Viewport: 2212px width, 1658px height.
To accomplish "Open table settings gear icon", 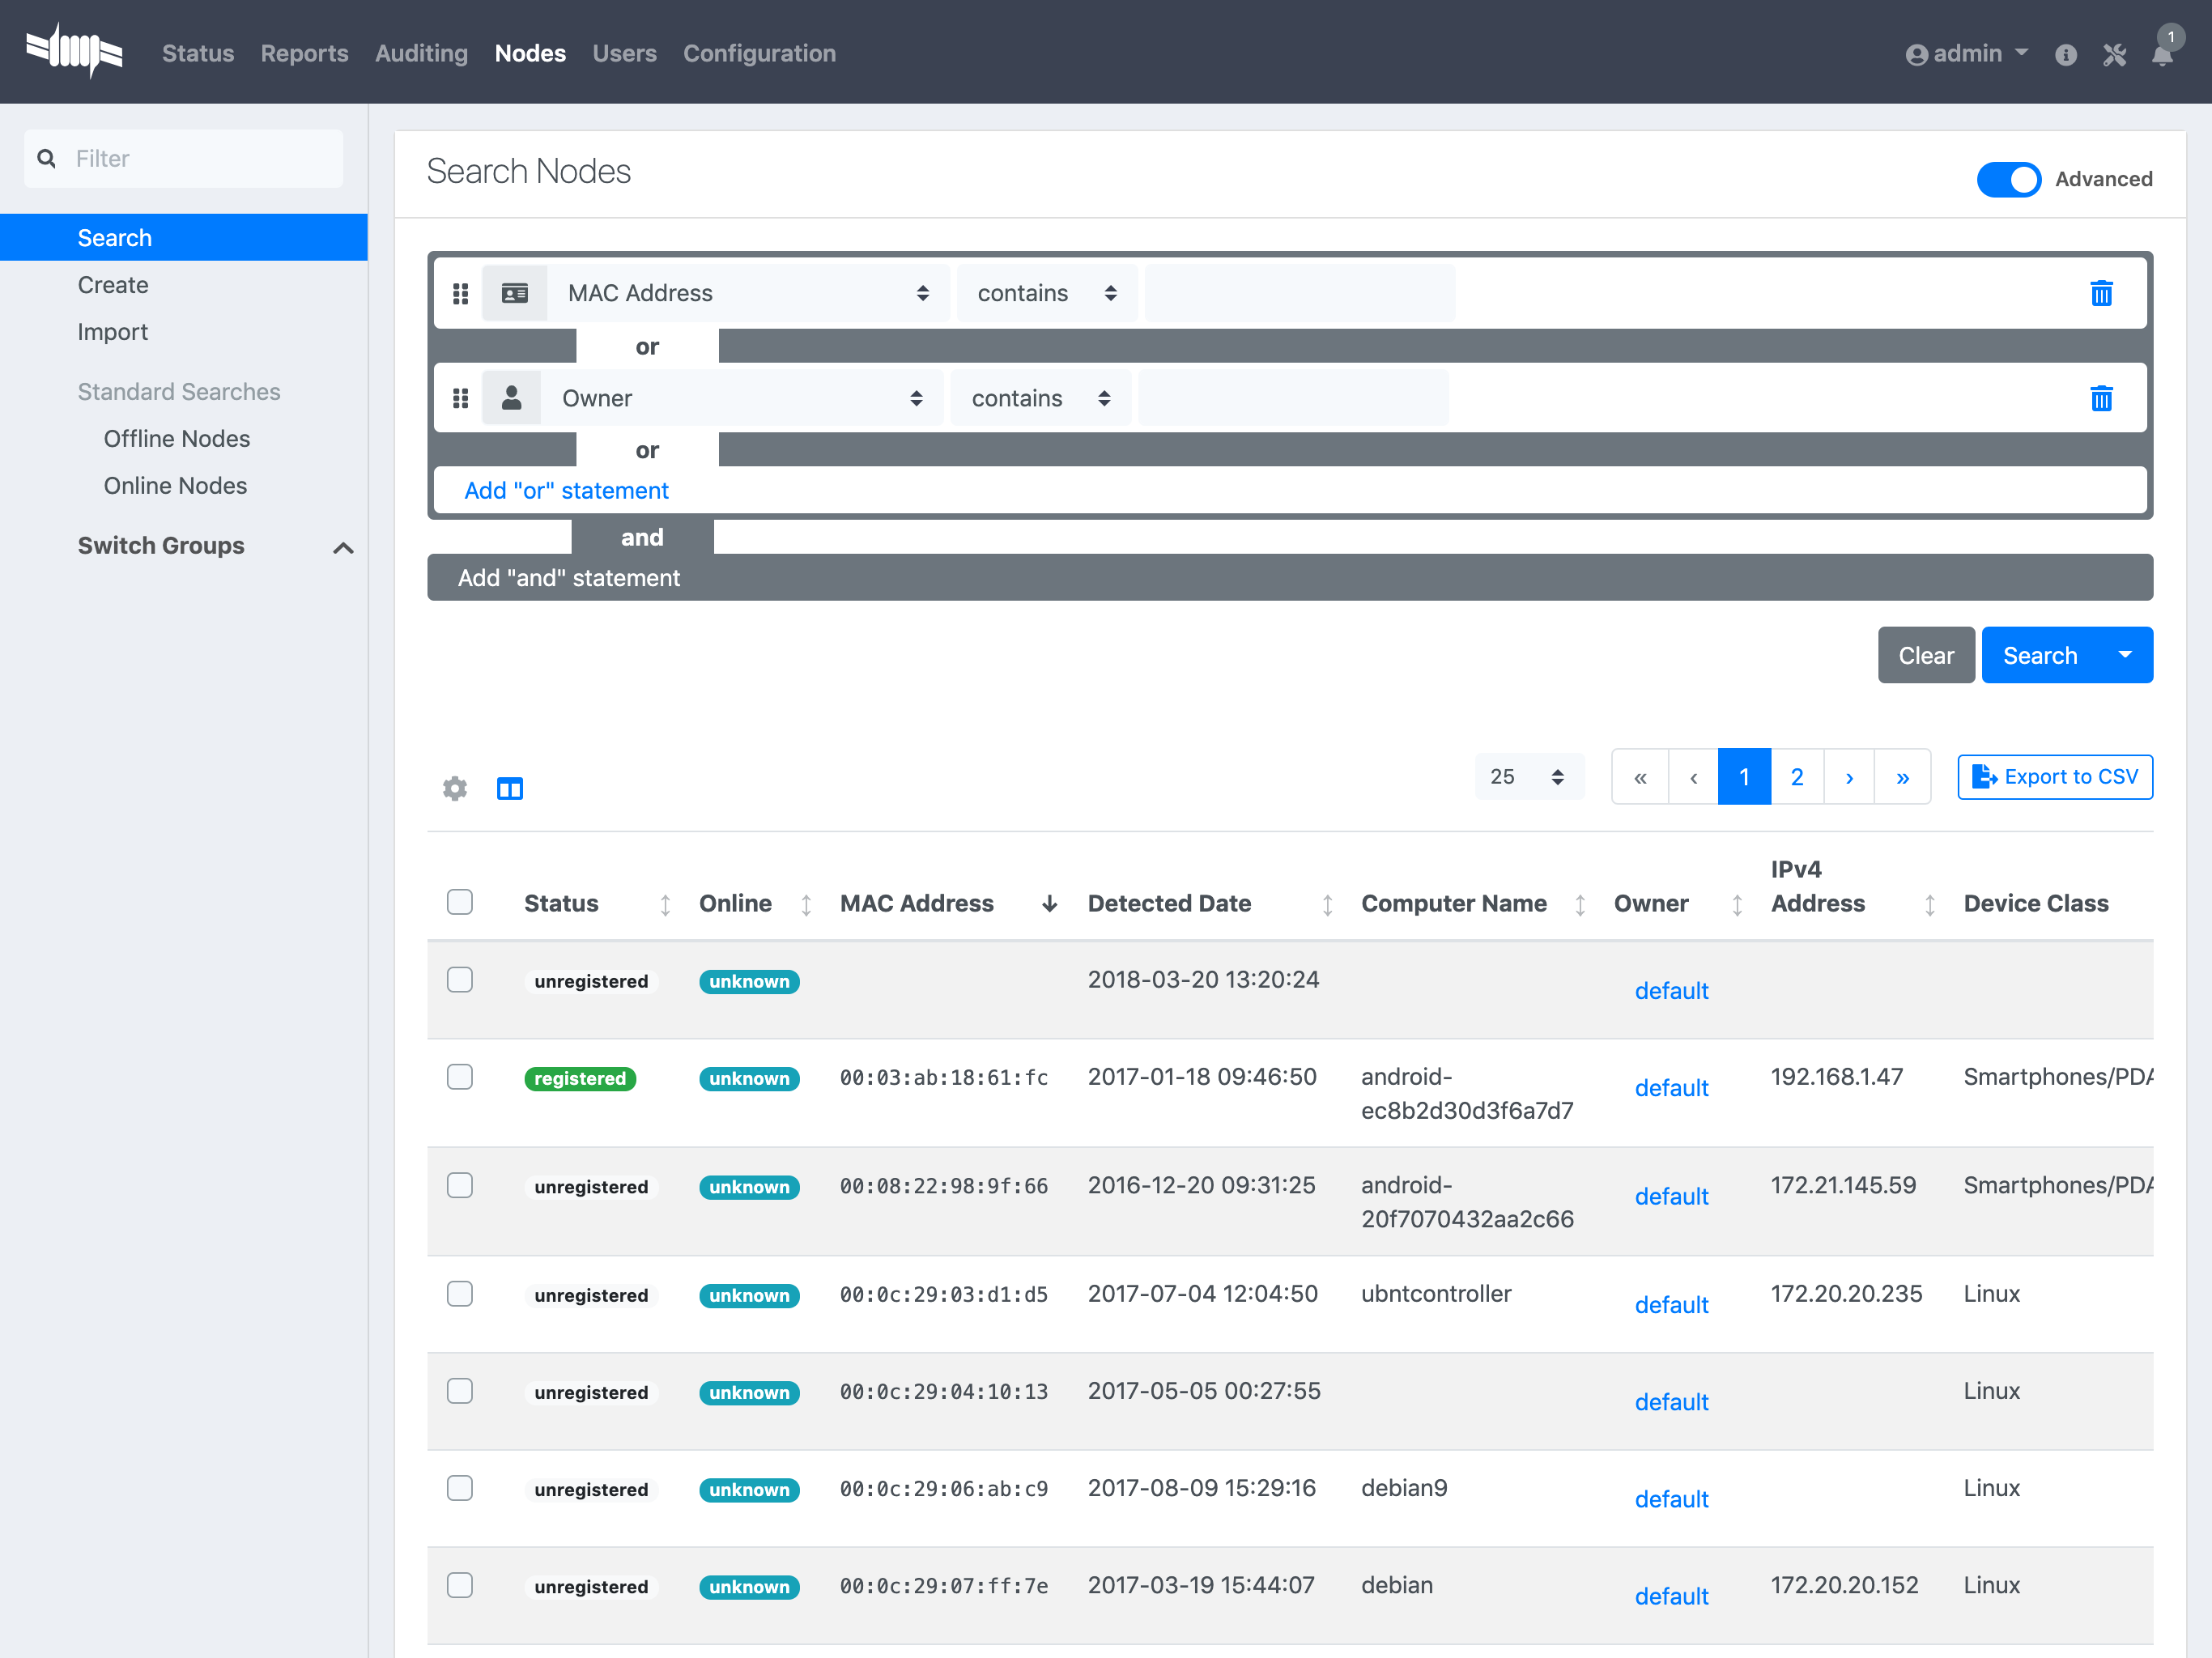I will click(455, 789).
